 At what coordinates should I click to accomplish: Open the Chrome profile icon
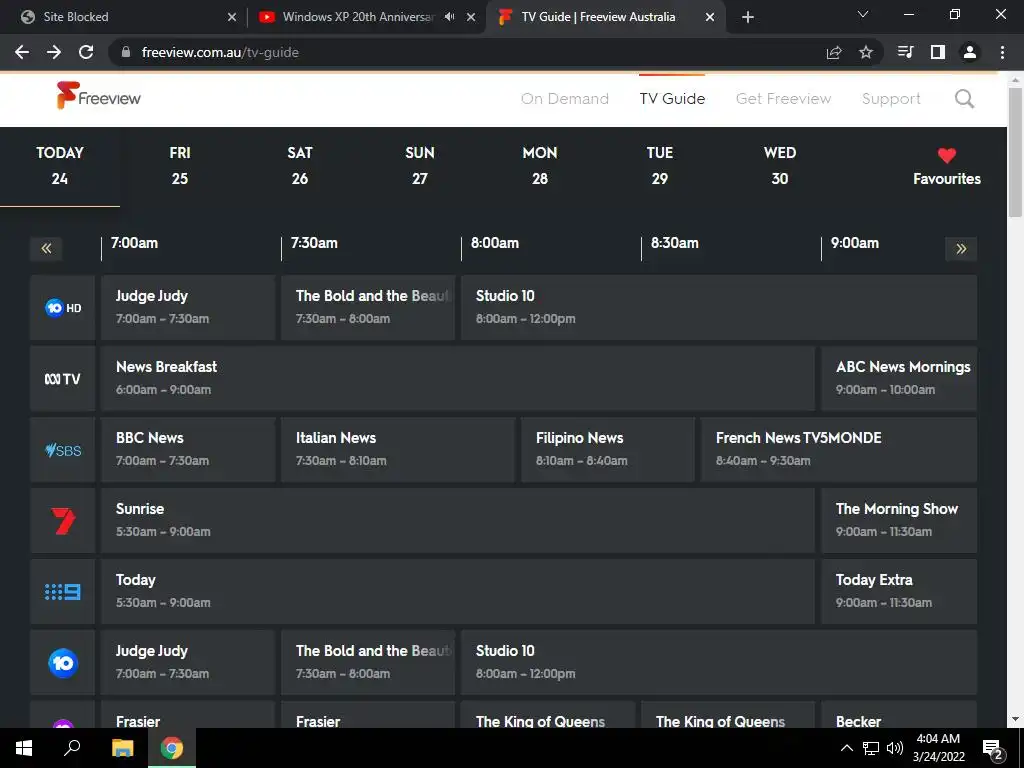coord(970,52)
